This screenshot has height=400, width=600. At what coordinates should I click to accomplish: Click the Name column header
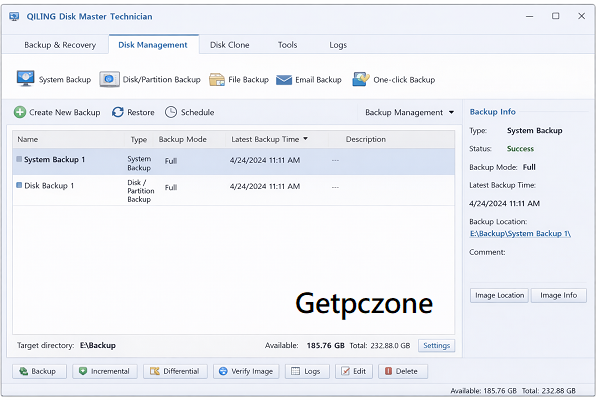click(x=28, y=139)
